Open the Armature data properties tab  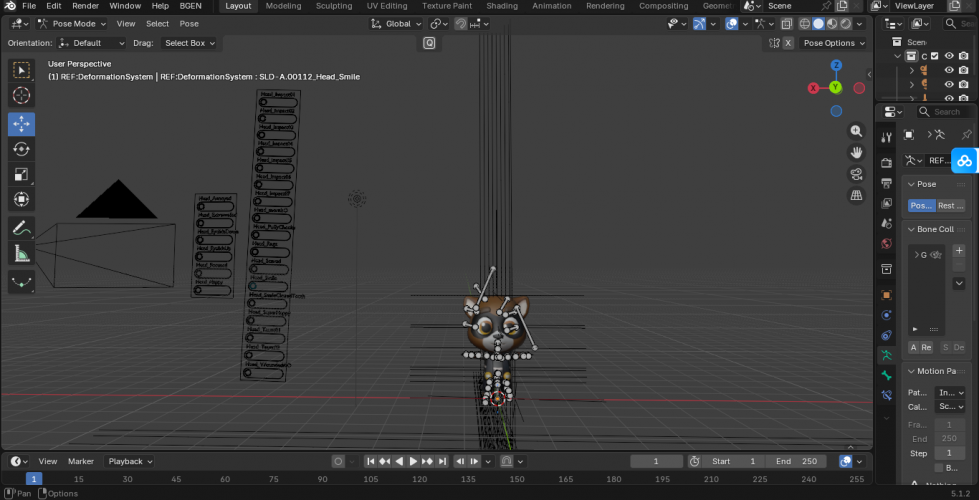click(x=886, y=355)
